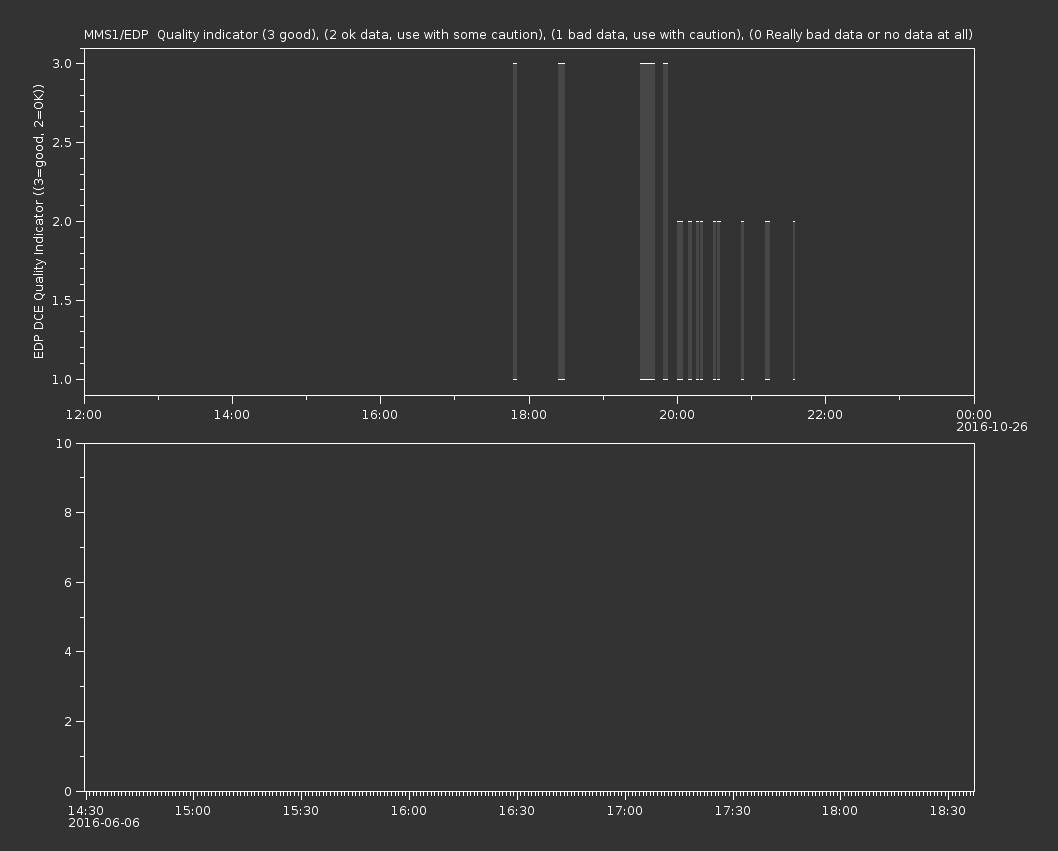Select the 2.5 y-axis tick label

coord(62,142)
